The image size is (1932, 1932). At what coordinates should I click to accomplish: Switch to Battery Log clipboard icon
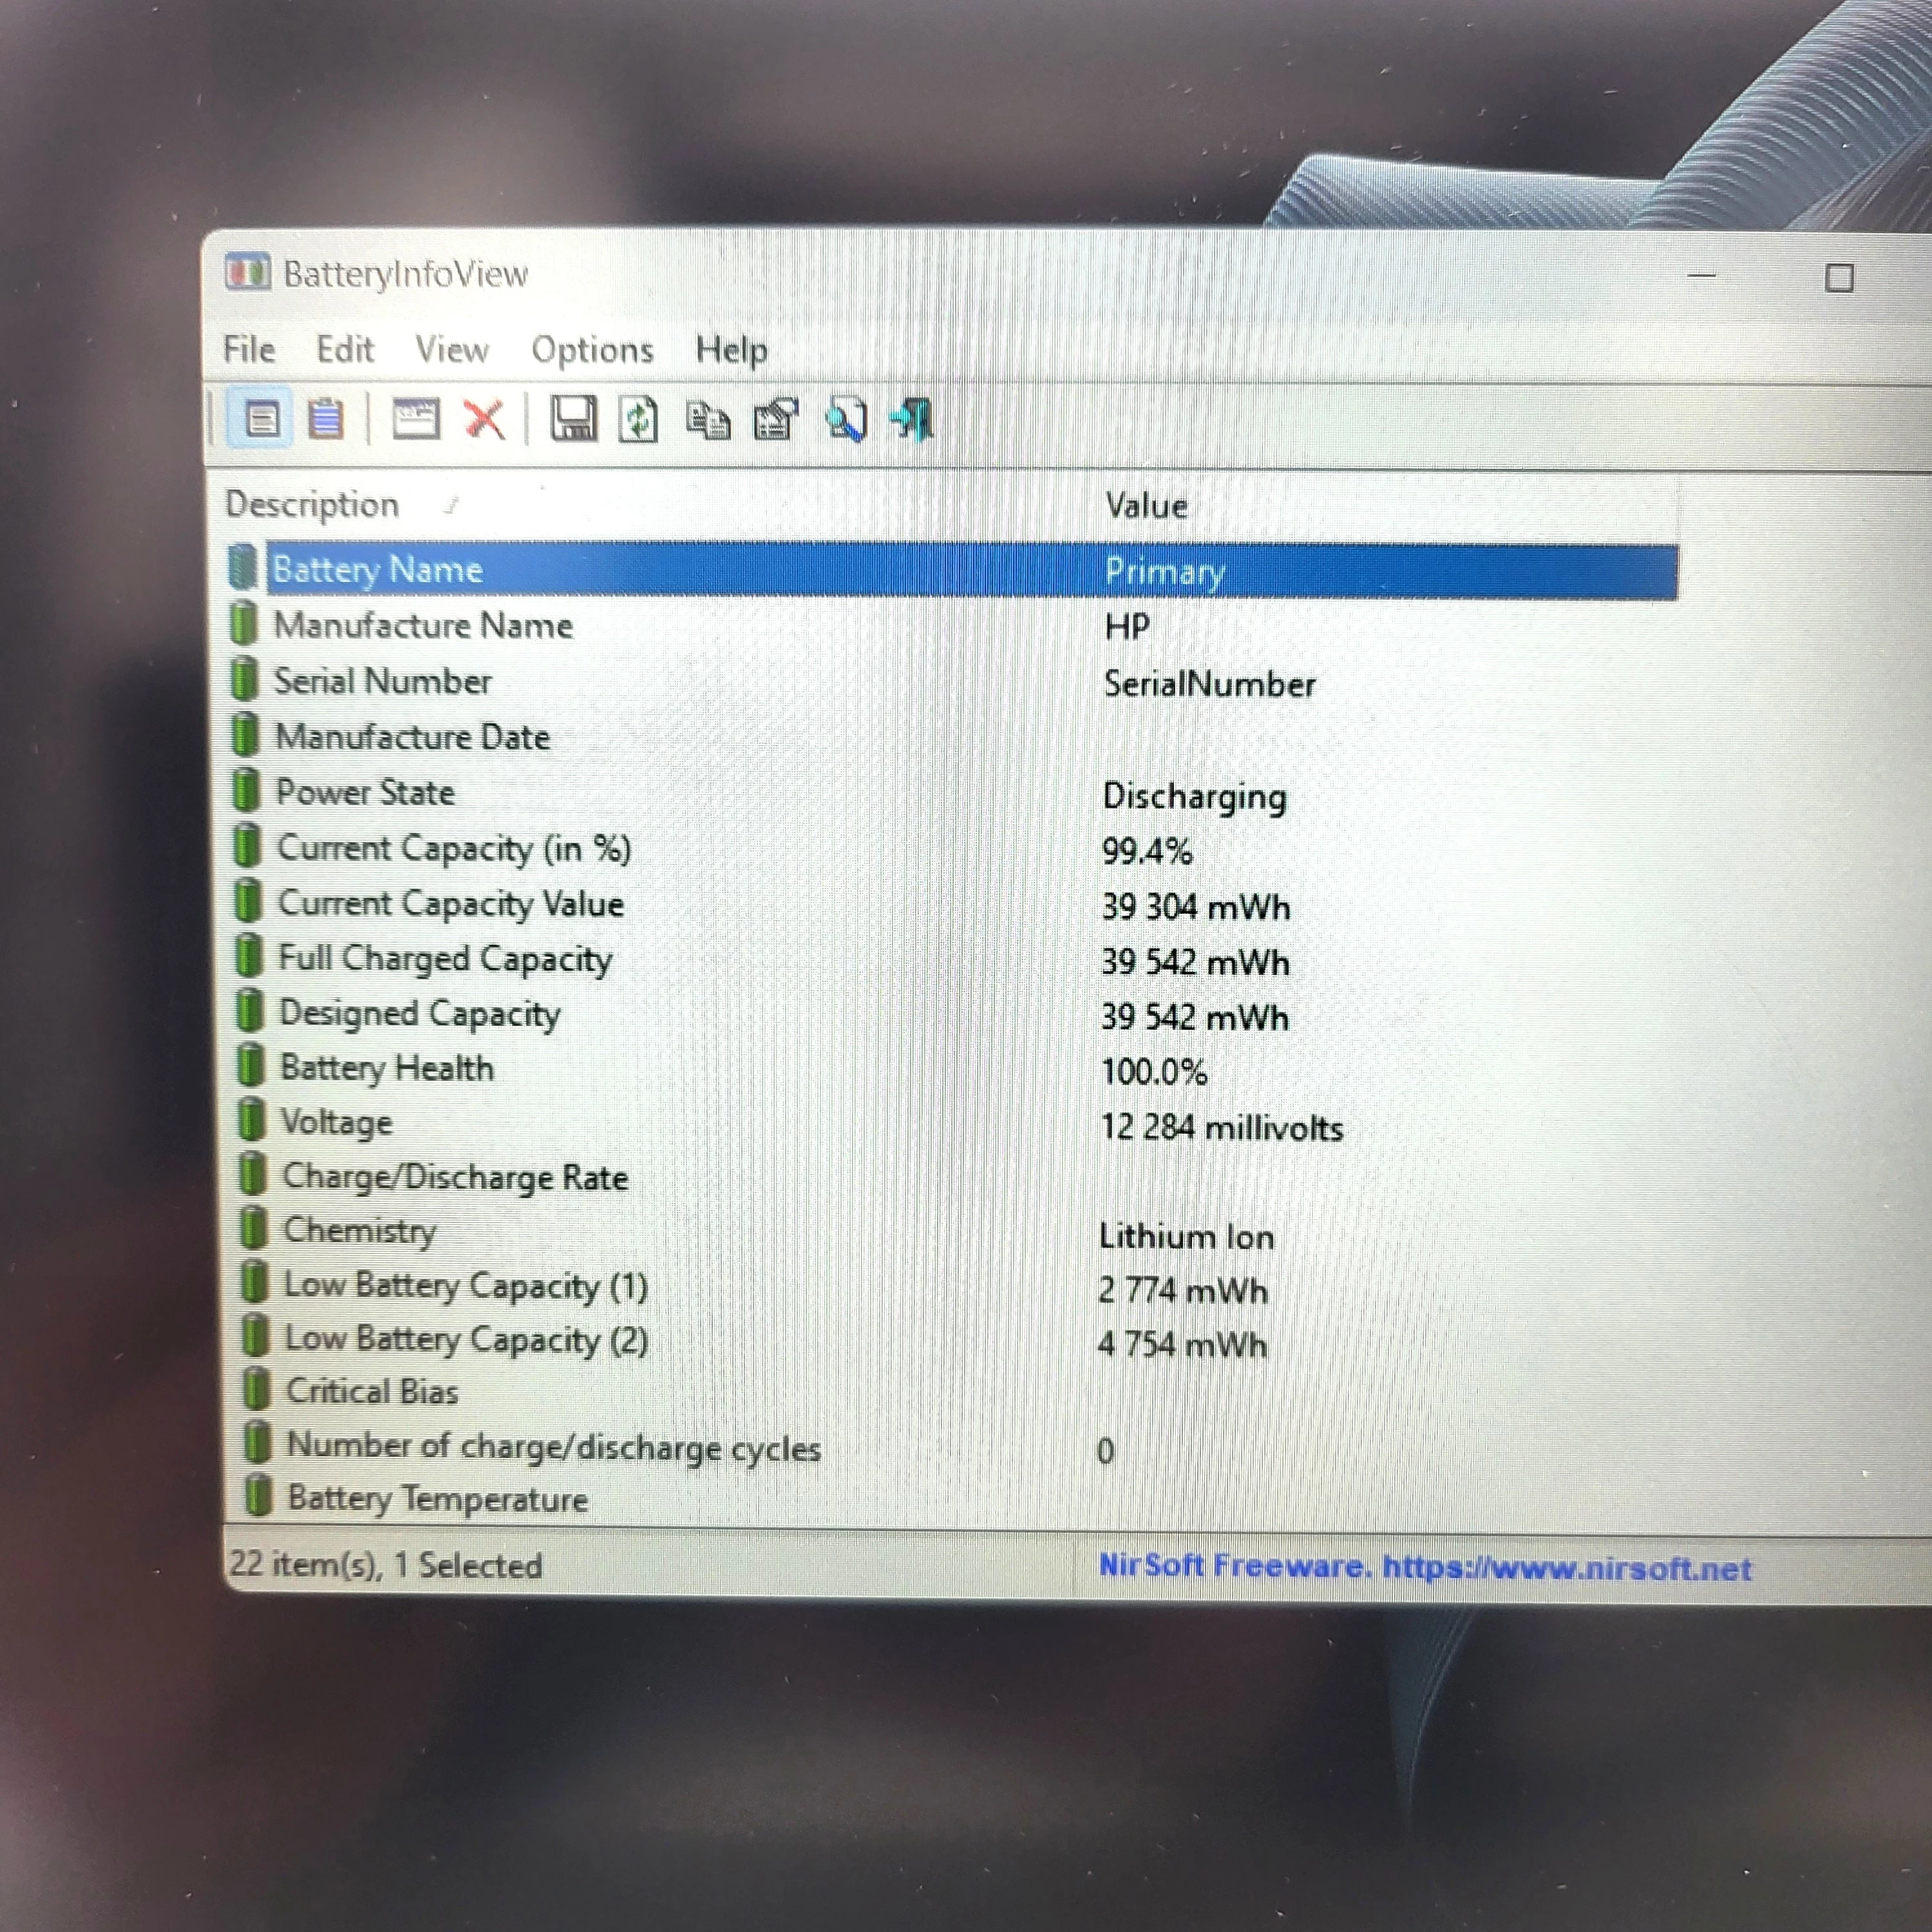325,419
